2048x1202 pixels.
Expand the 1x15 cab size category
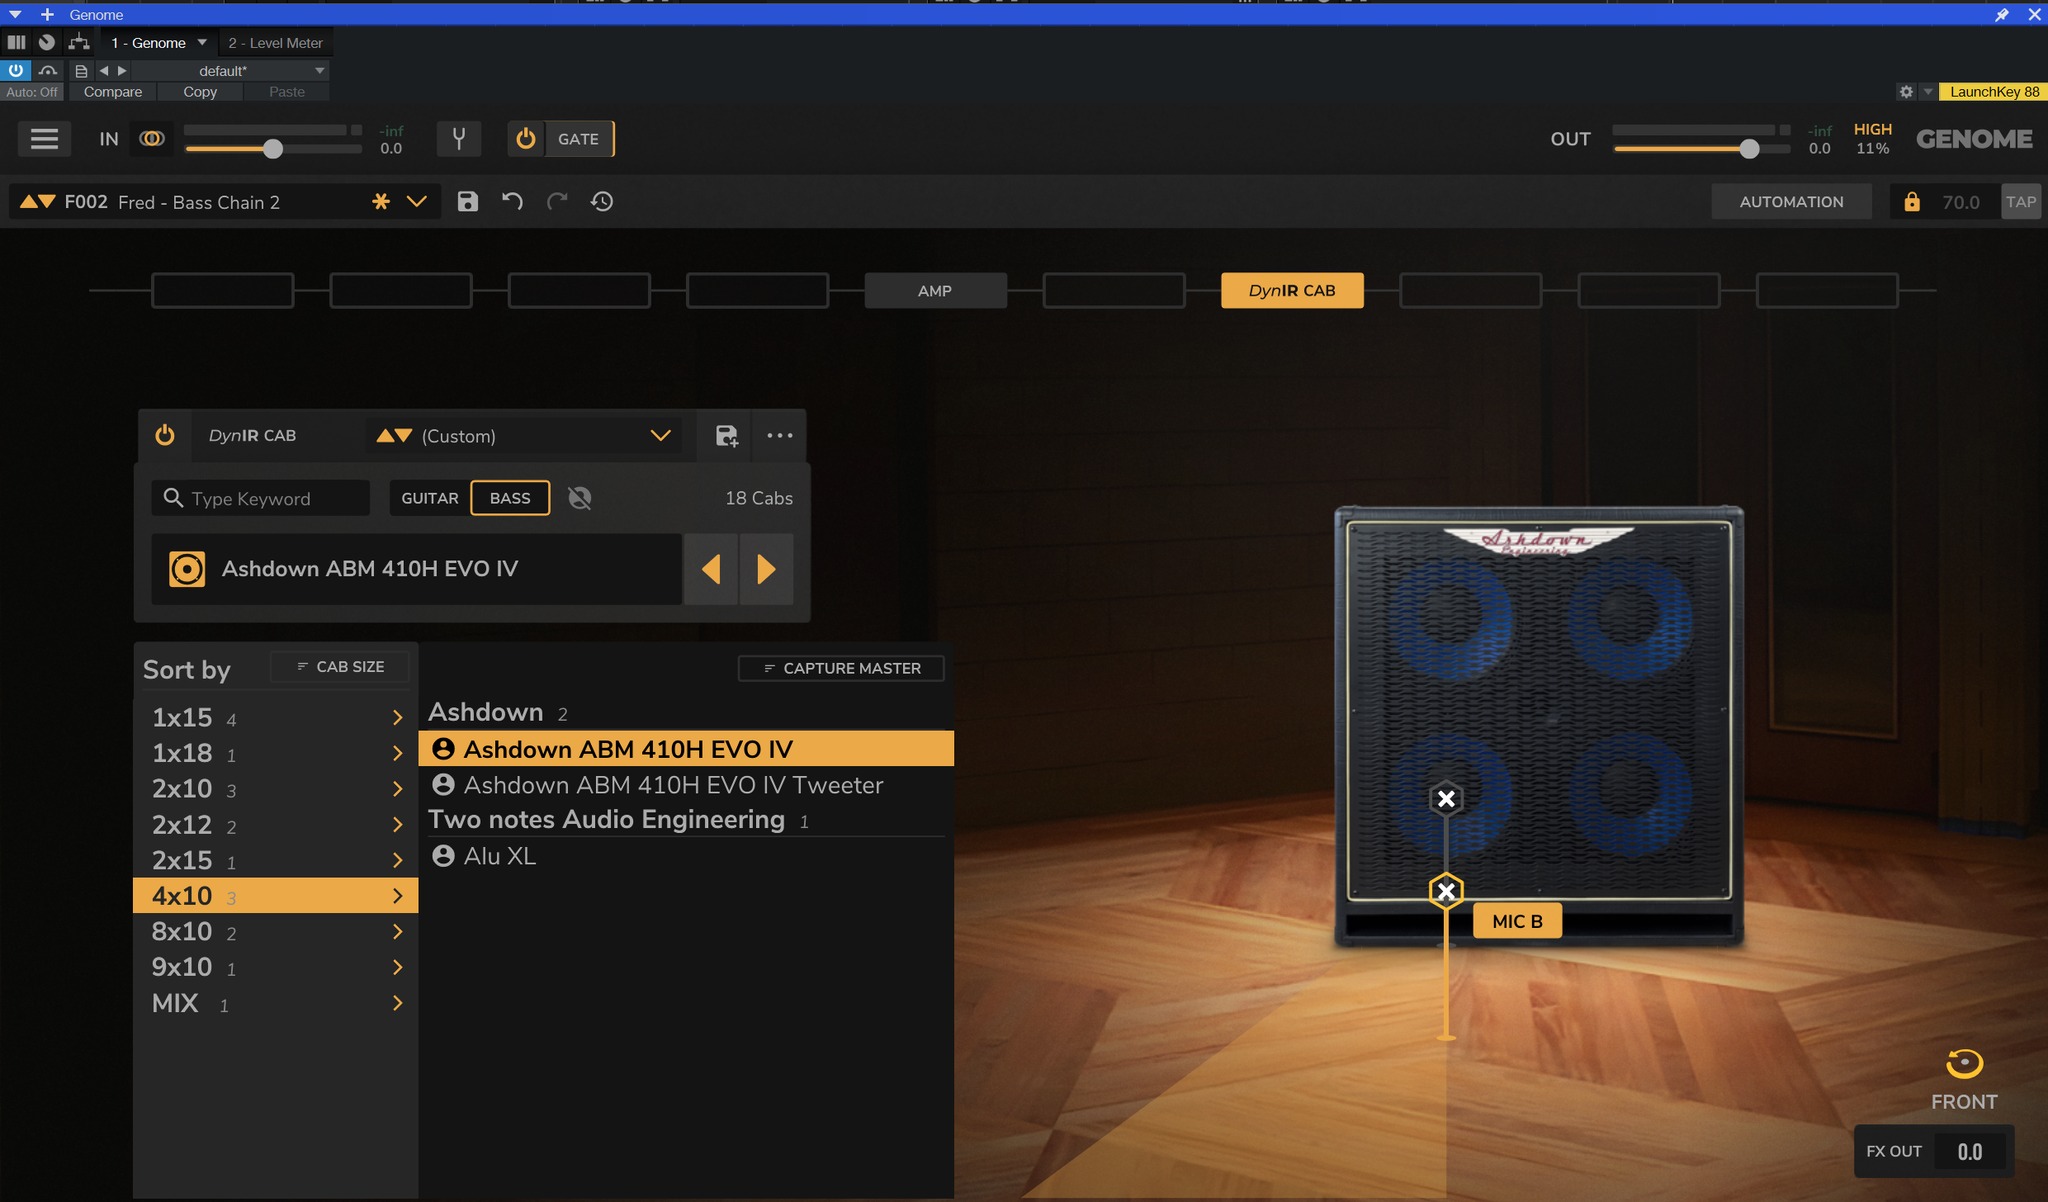point(275,718)
